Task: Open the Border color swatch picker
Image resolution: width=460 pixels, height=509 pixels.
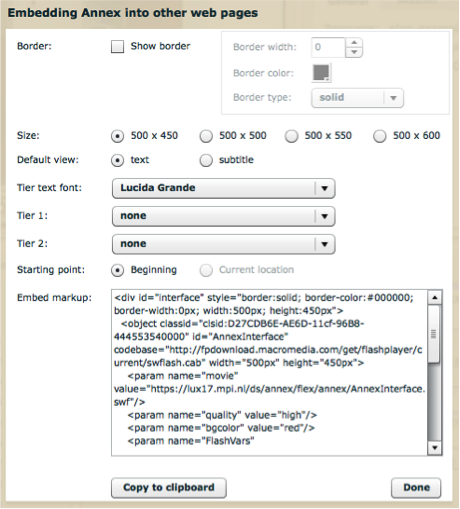Action: 321,72
